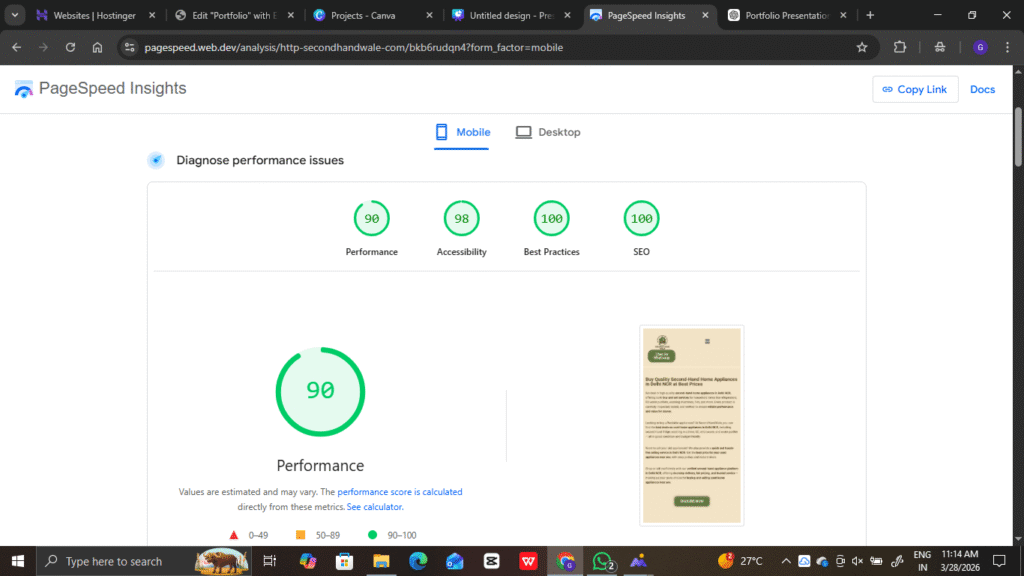Click the Copy Link button

tap(915, 89)
